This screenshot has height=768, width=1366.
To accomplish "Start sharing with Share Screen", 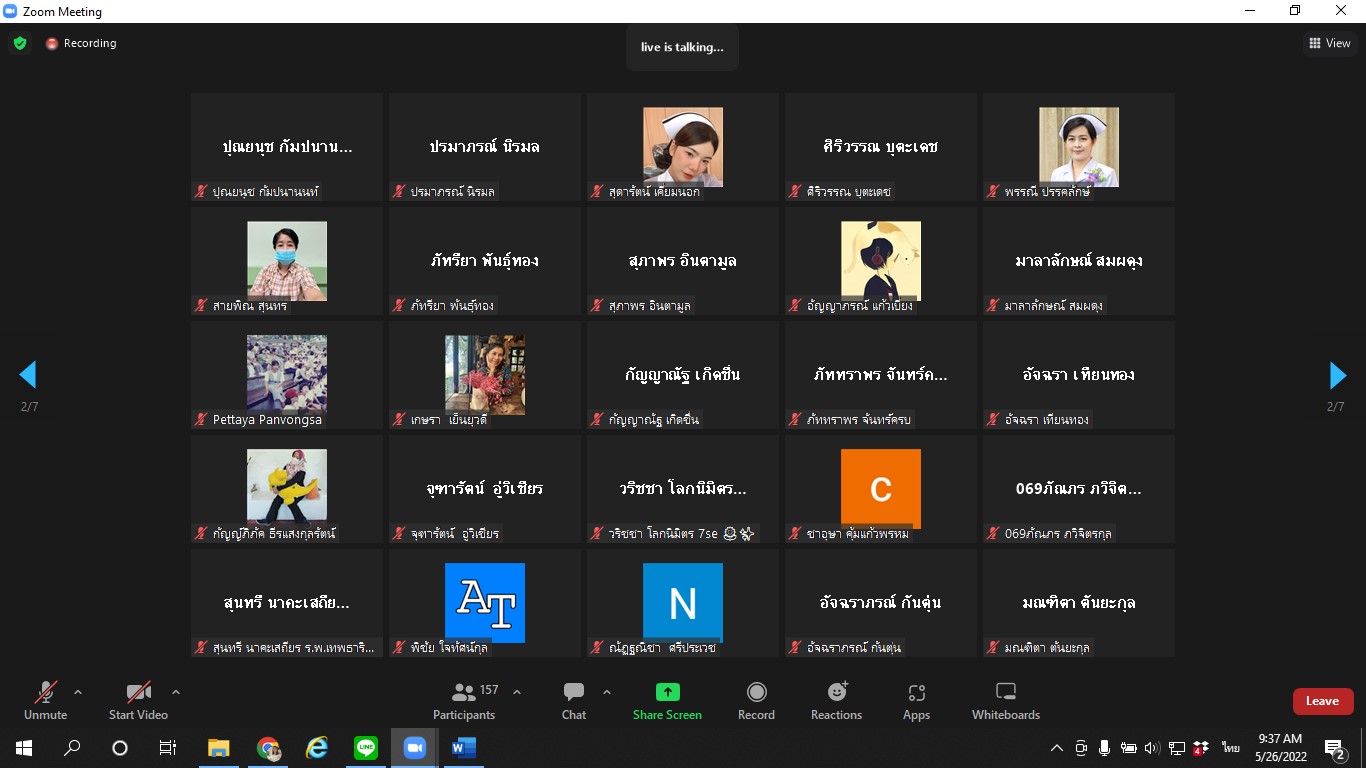I will pyautogui.click(x=667, y=700).
